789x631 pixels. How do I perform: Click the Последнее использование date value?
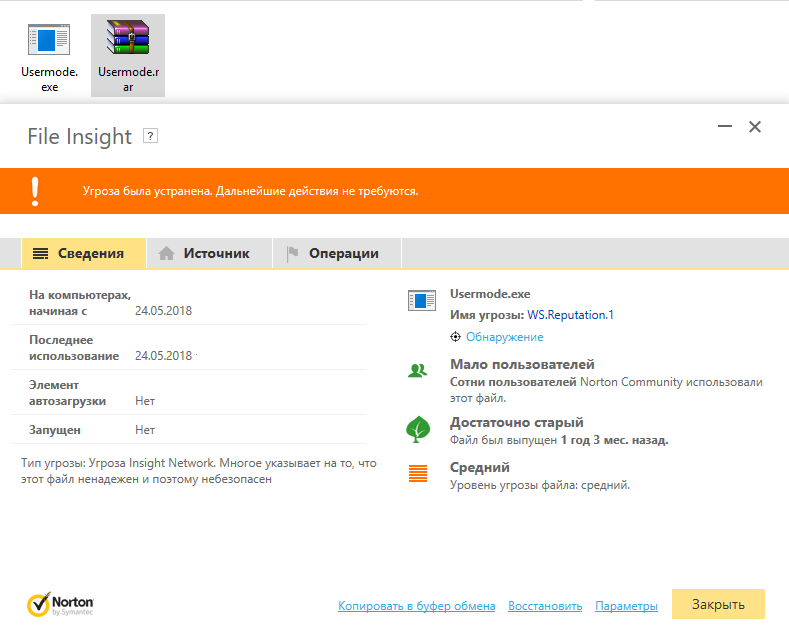[164, 356]
